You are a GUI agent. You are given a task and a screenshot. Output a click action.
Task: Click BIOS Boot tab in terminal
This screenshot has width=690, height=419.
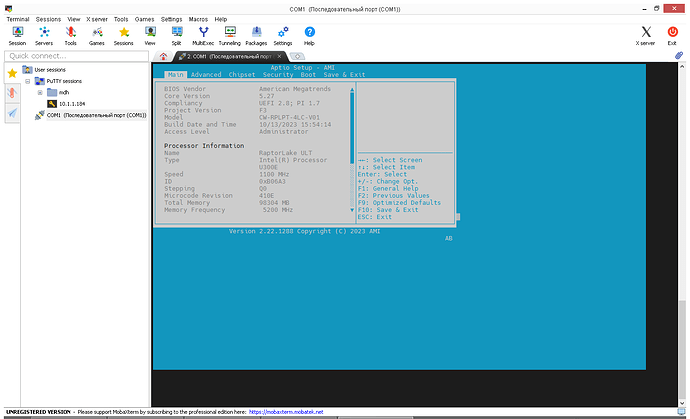tap(308, 75)
